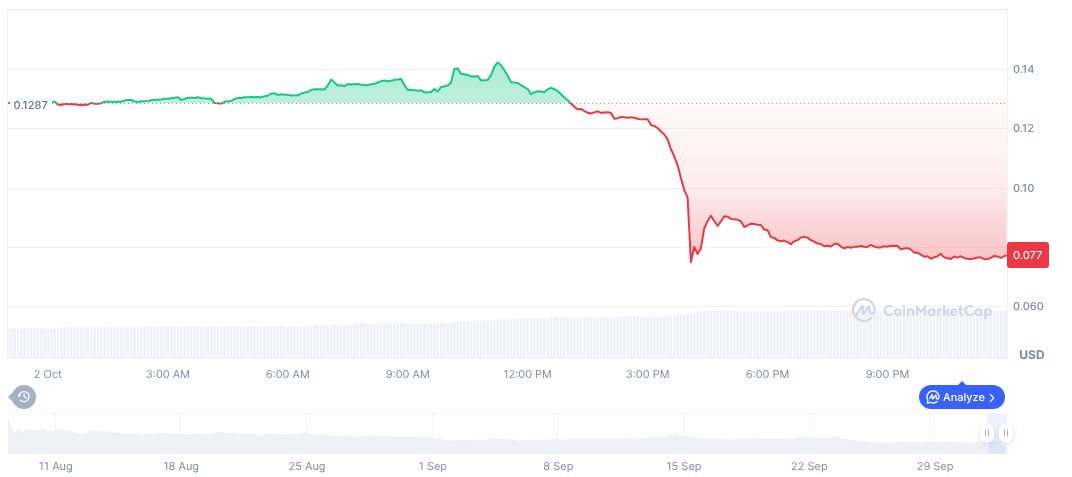1072x477 pixels.
Task: Jump to 11 Aug in the navigator
Action: point(55,466)
